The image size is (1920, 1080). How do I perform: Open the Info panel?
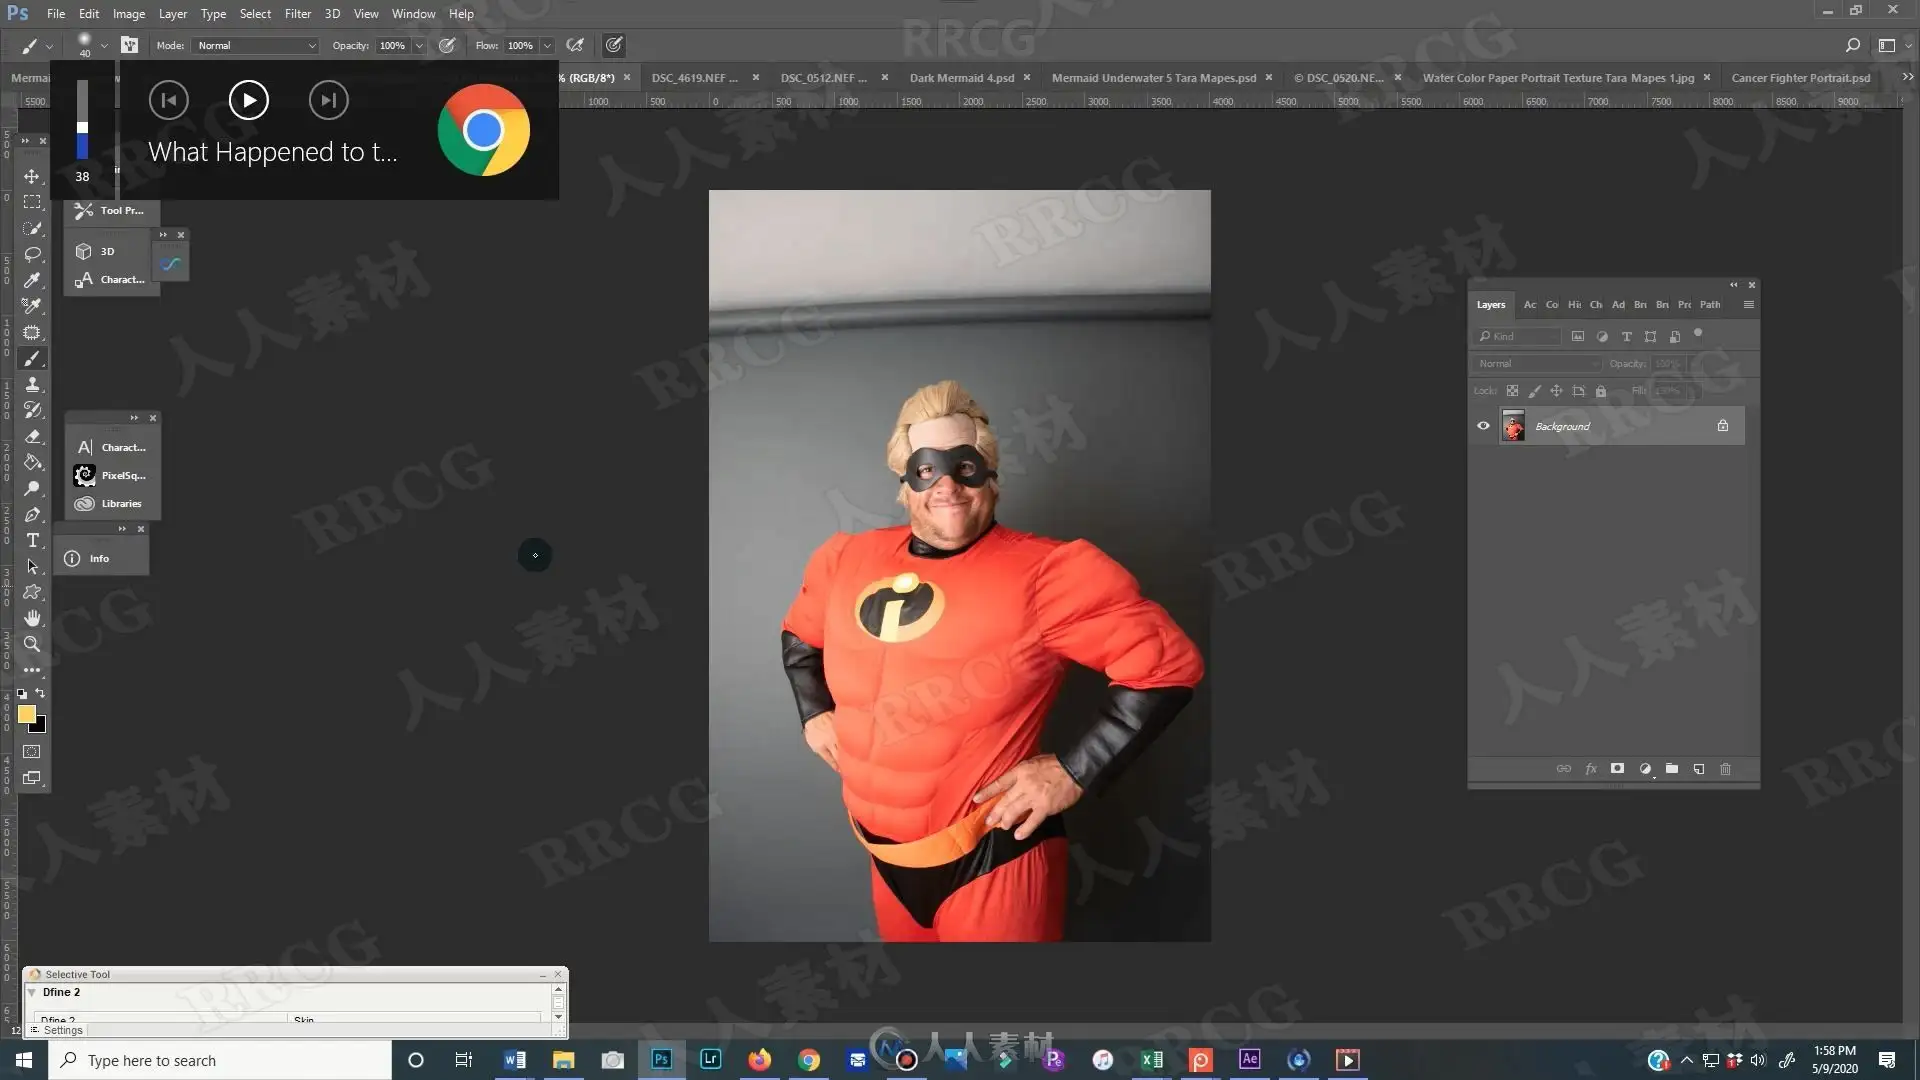(x=100, y=558)
